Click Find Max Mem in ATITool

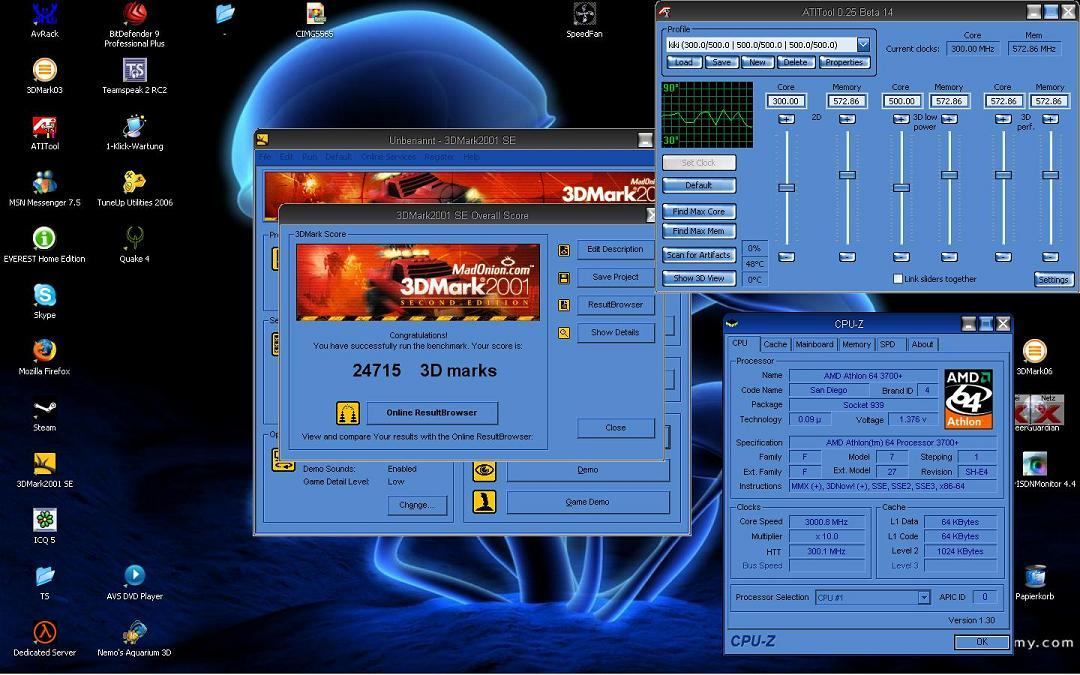pyautogui.click(x=698, y=231)
